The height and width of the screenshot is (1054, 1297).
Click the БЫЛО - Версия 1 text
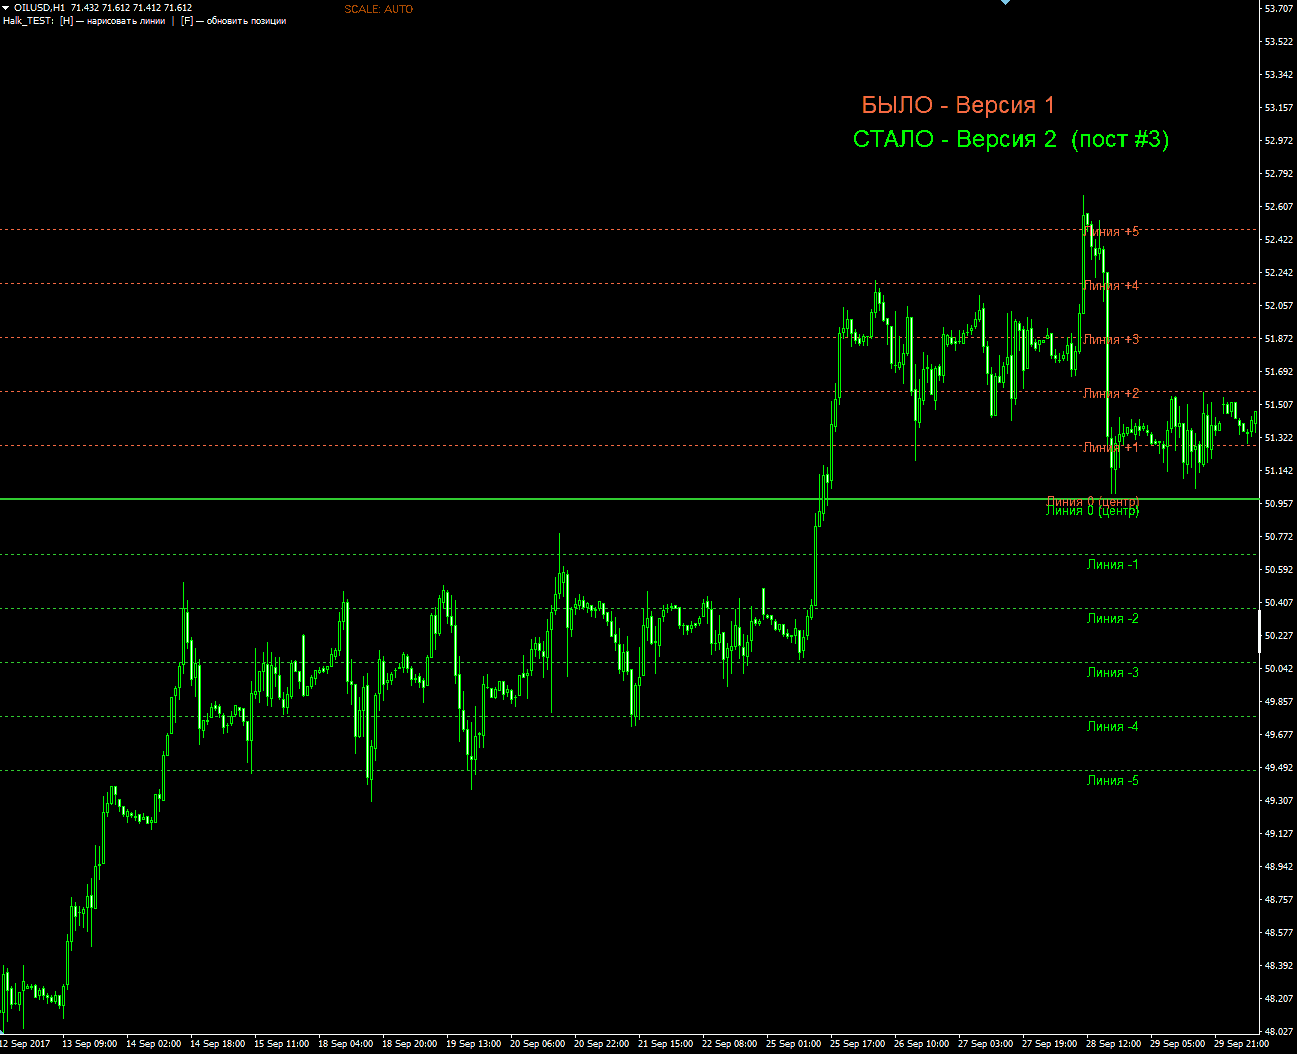(x=958, y=105)
